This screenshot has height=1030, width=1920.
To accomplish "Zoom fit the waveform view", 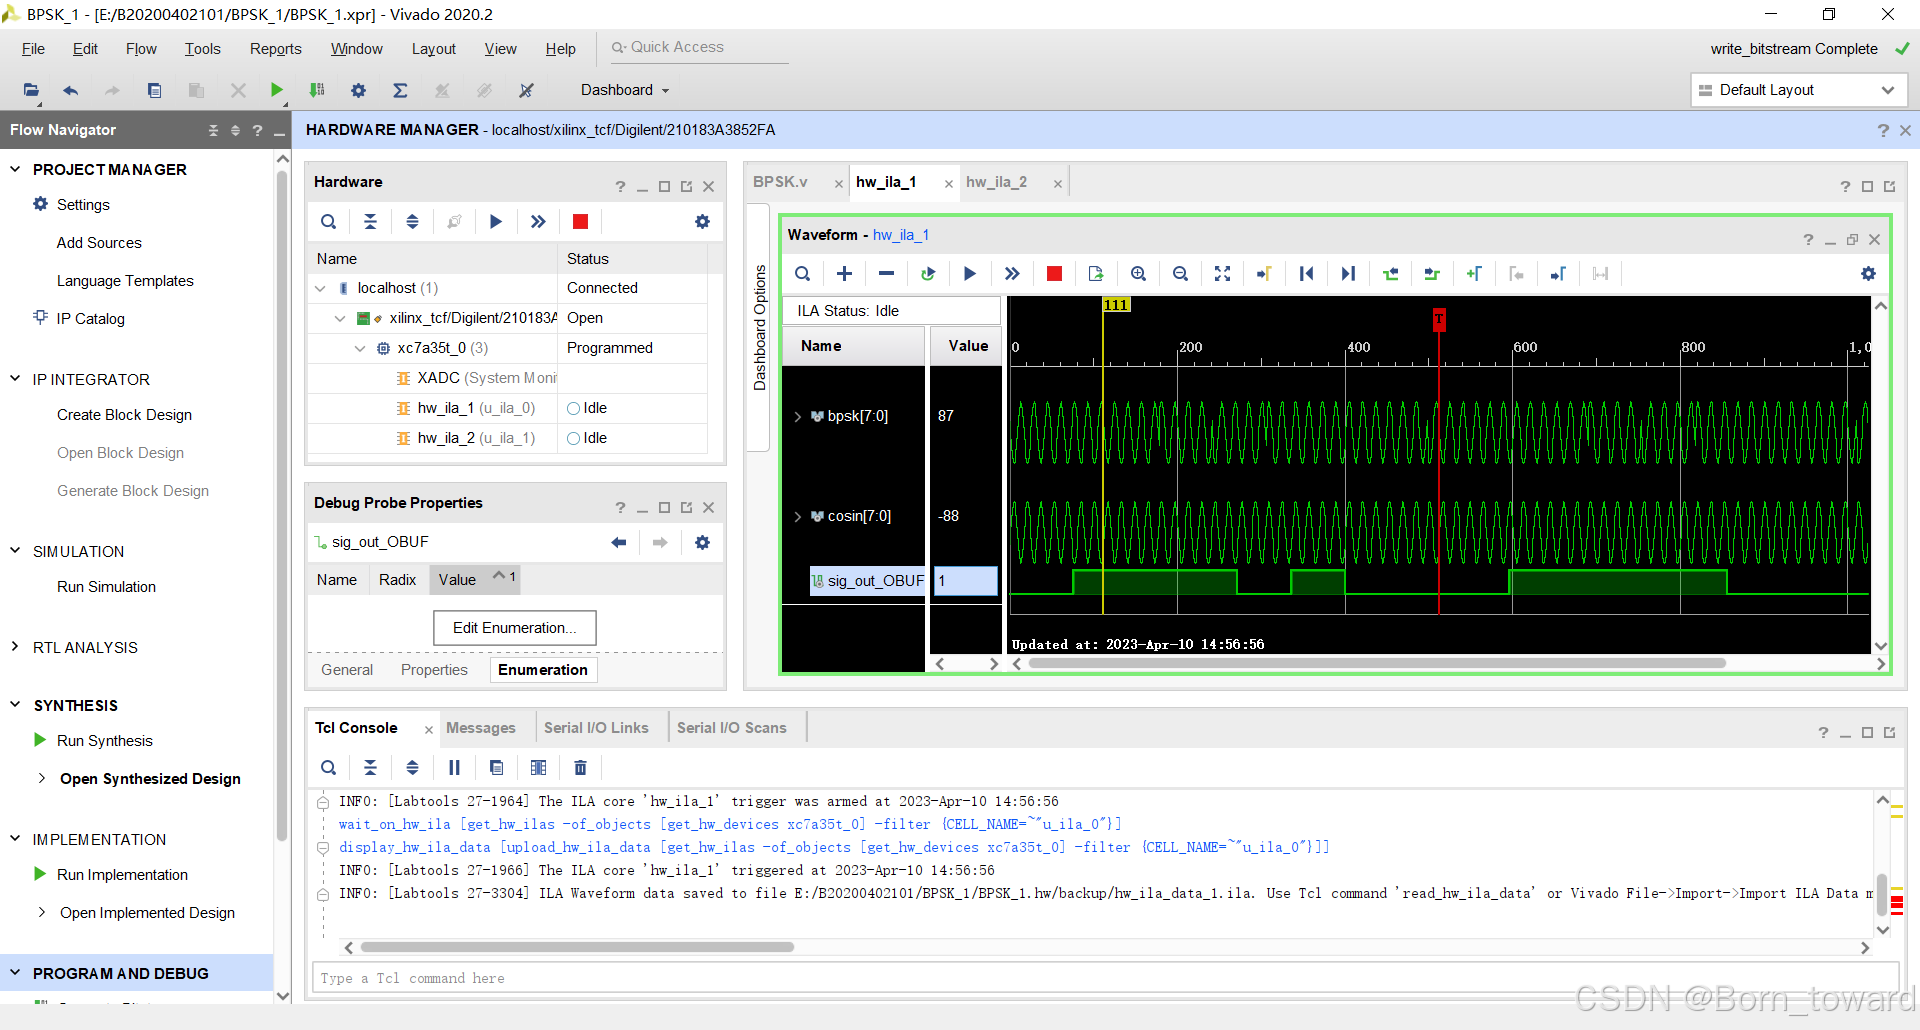I will tap(1222, 274).
